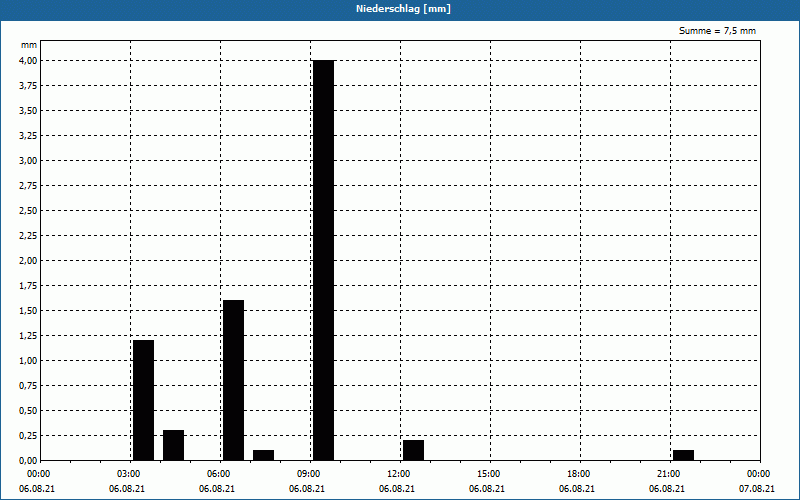Click the 0,00 y-axis label

point(28,460)
